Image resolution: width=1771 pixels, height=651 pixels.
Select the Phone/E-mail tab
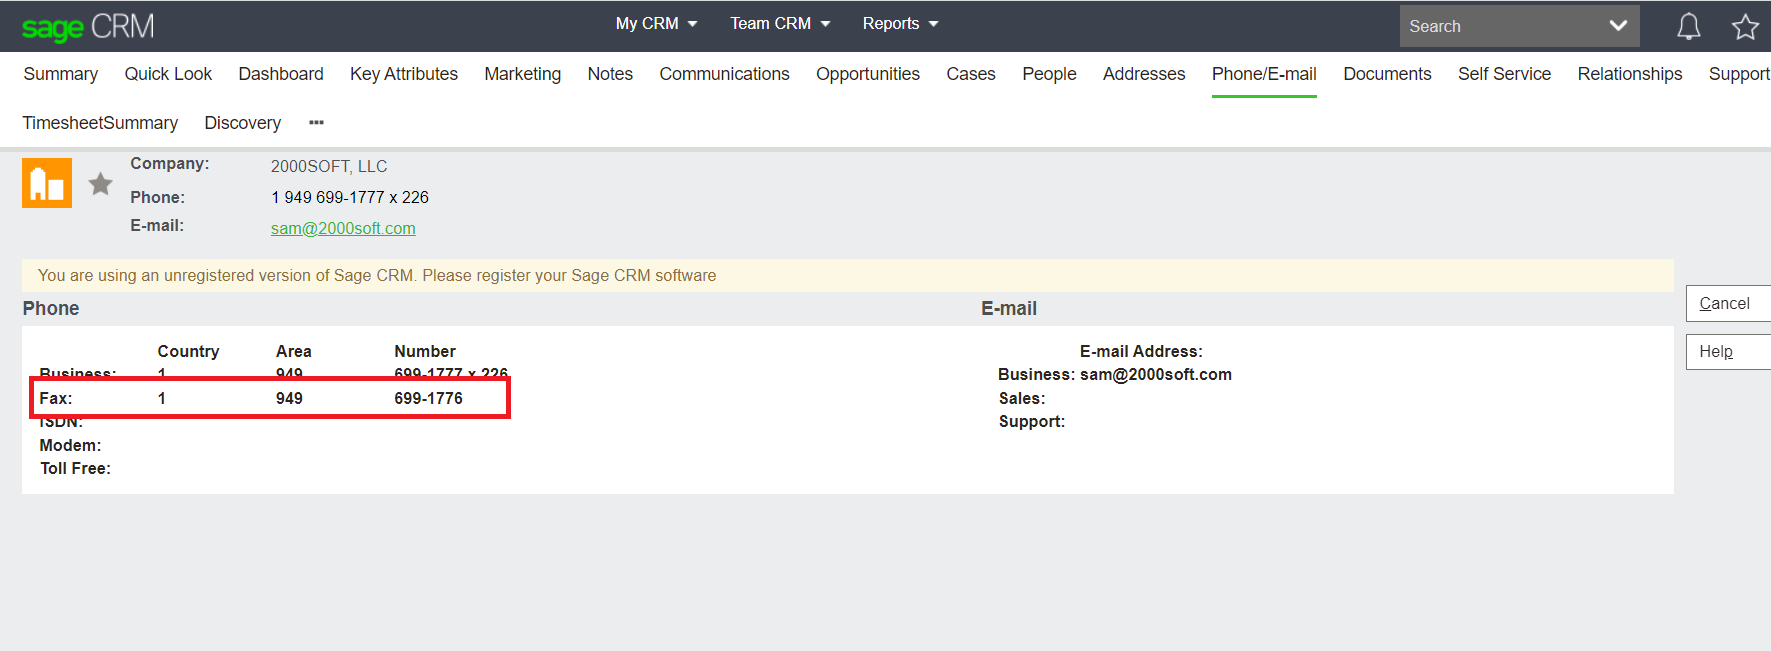pos(1264,74)
